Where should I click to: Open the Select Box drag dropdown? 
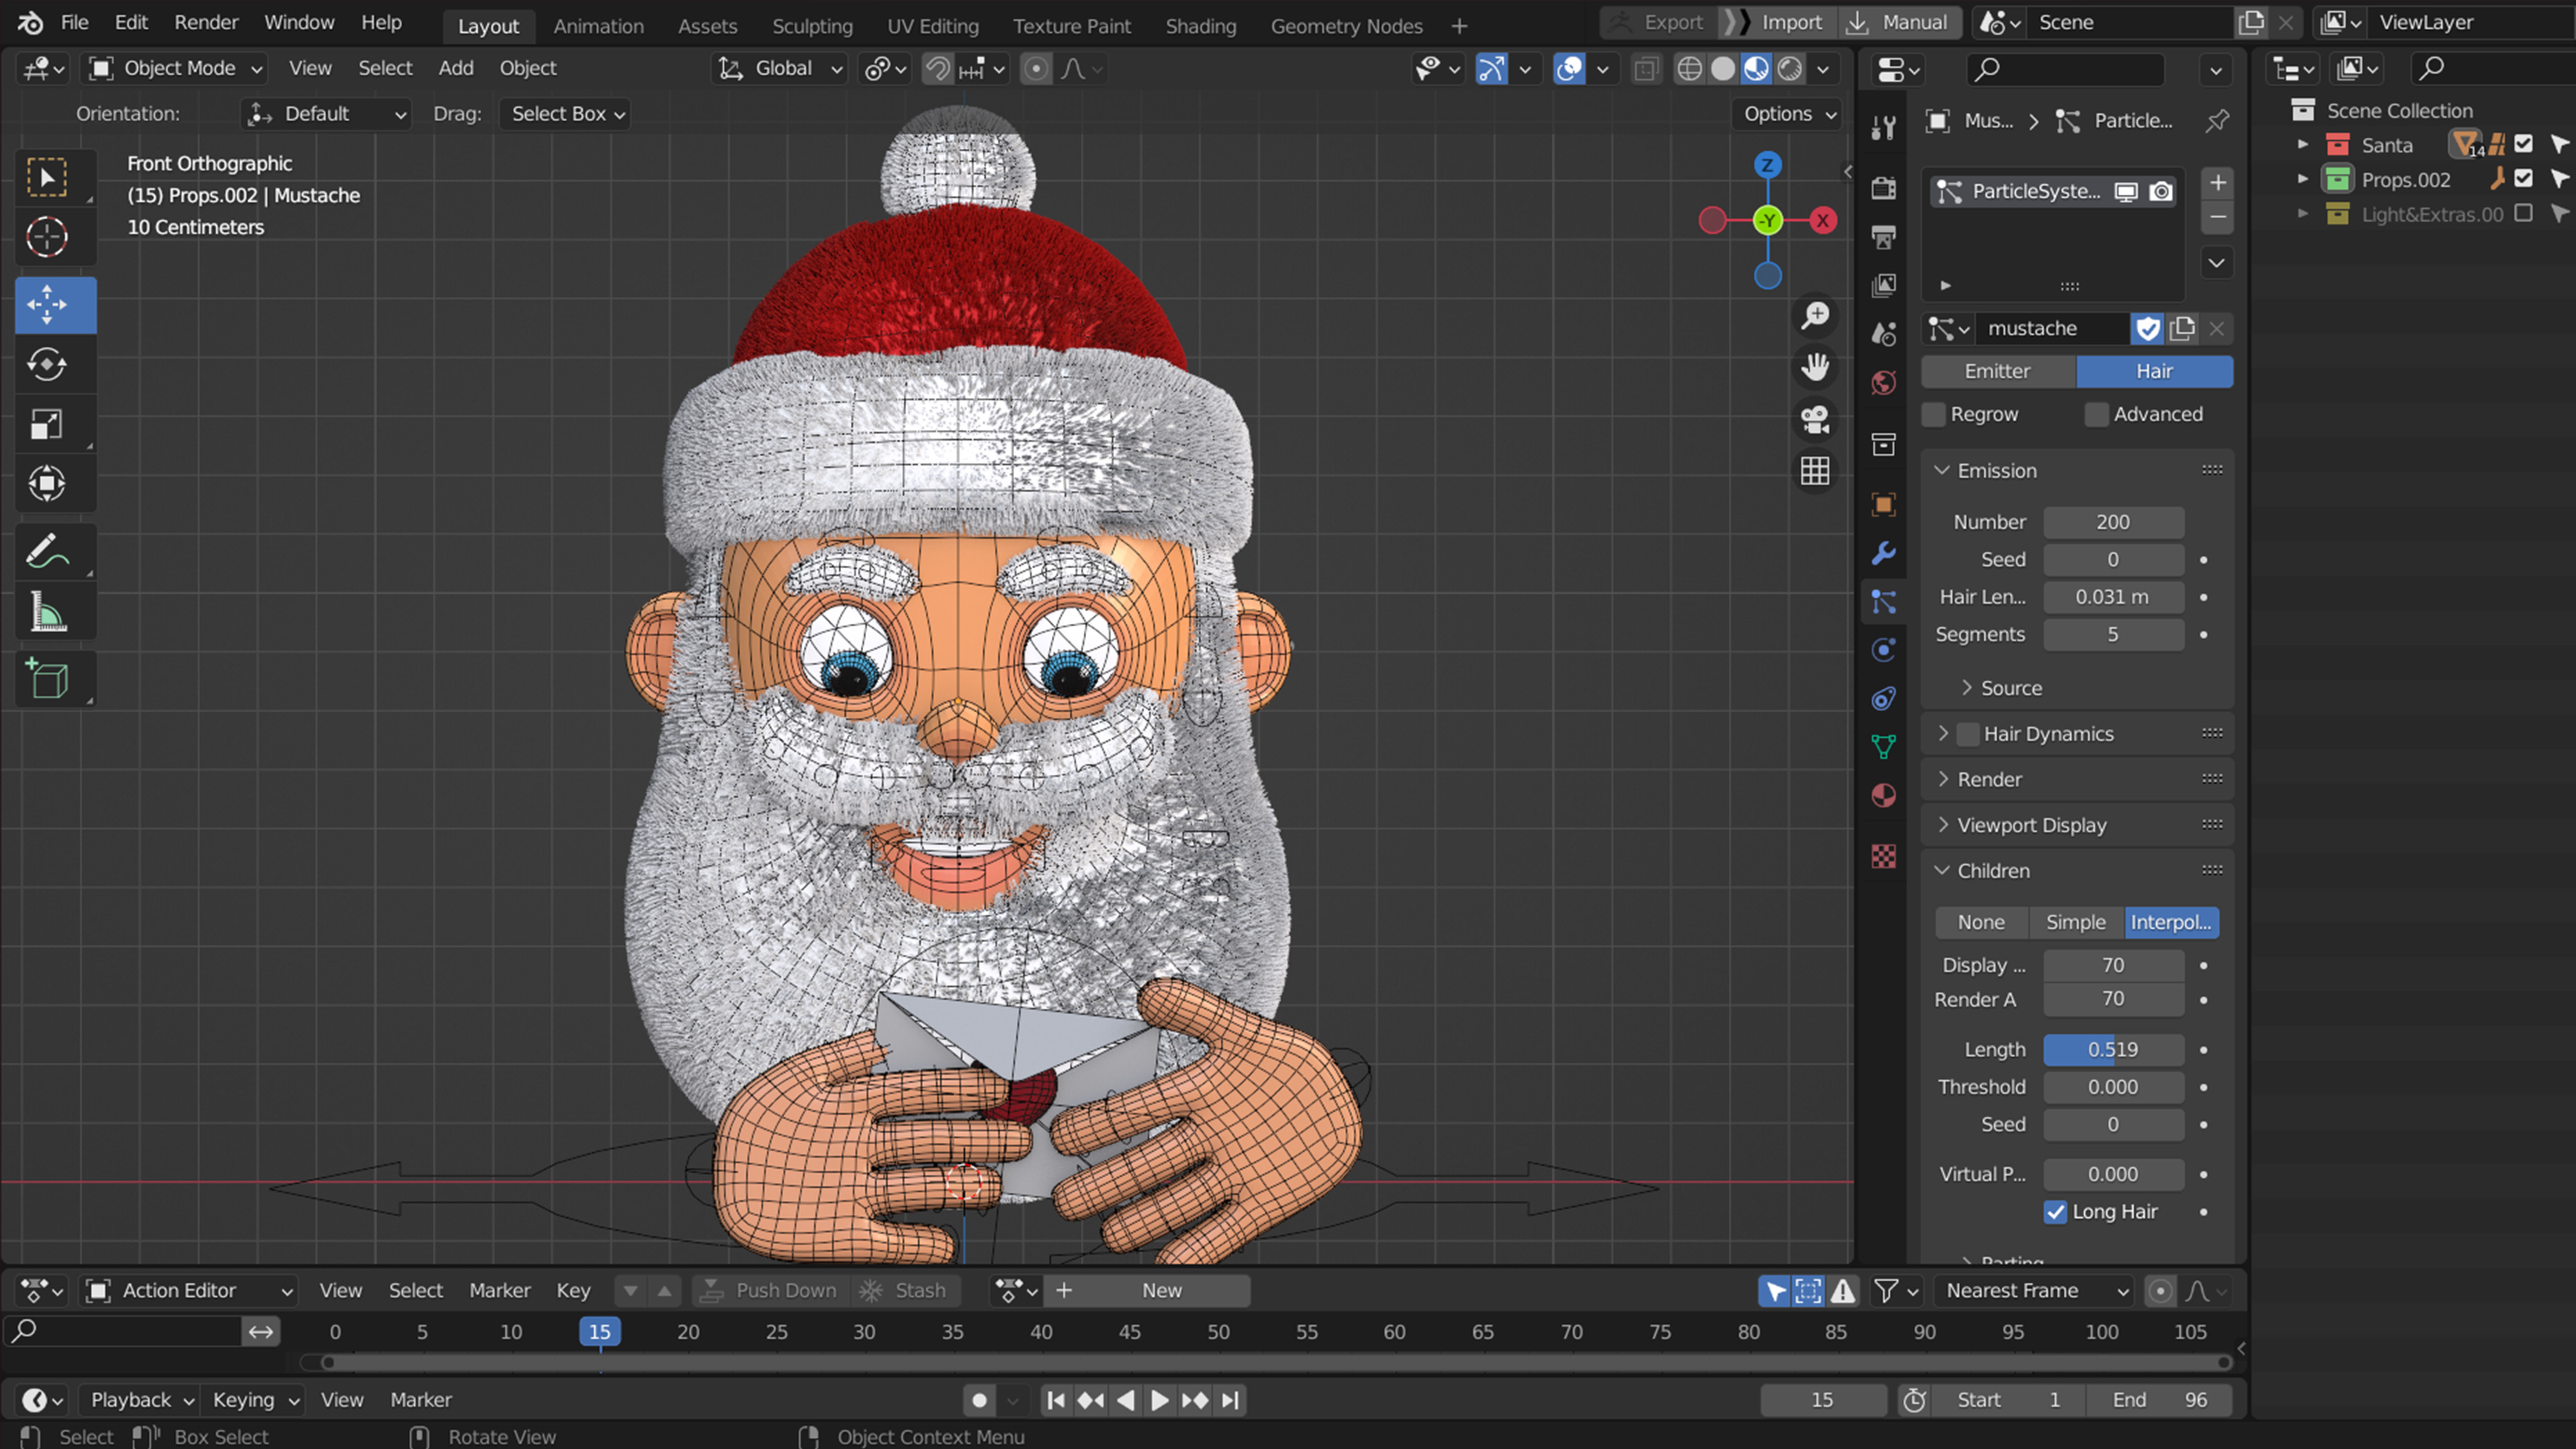(x=566, y=114)
